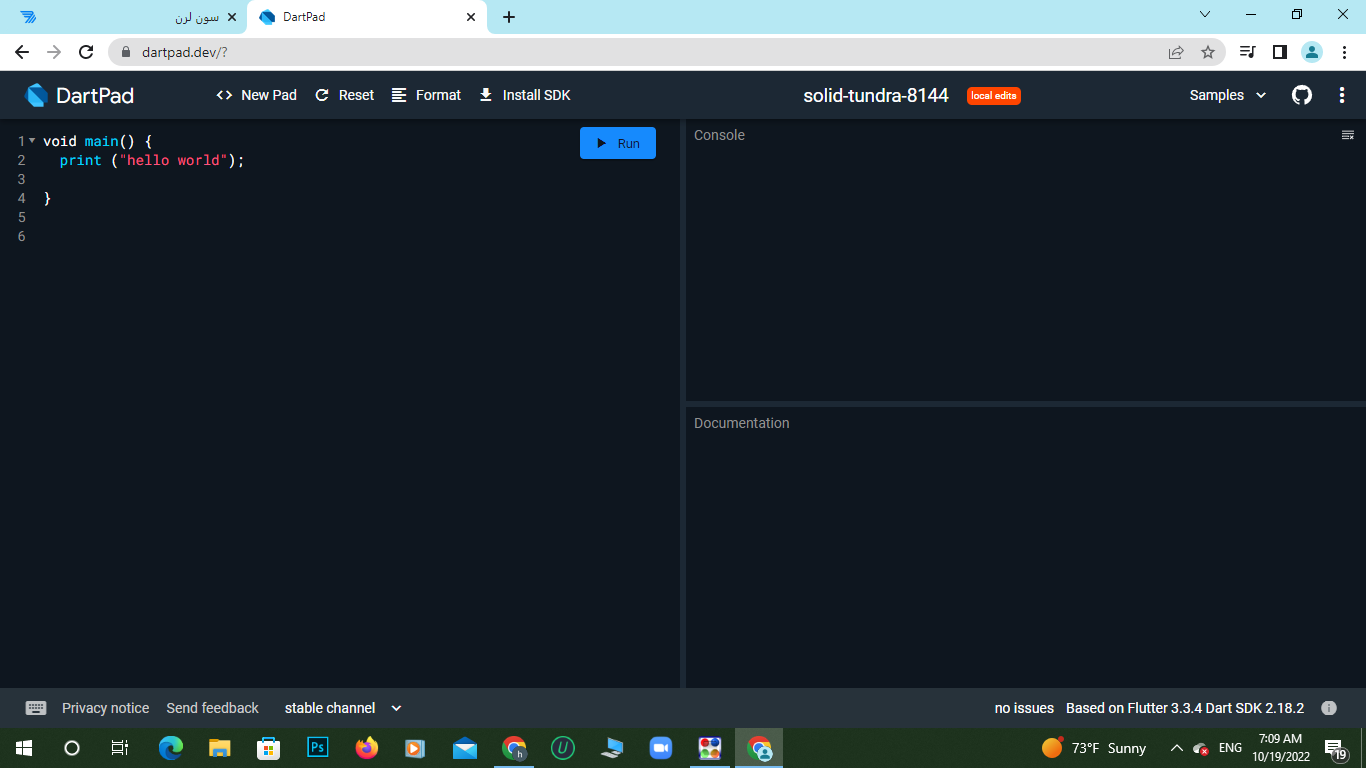Screen dimensions: 1366x768
Task: Click the no issues status
Action: coord(1024,708)
